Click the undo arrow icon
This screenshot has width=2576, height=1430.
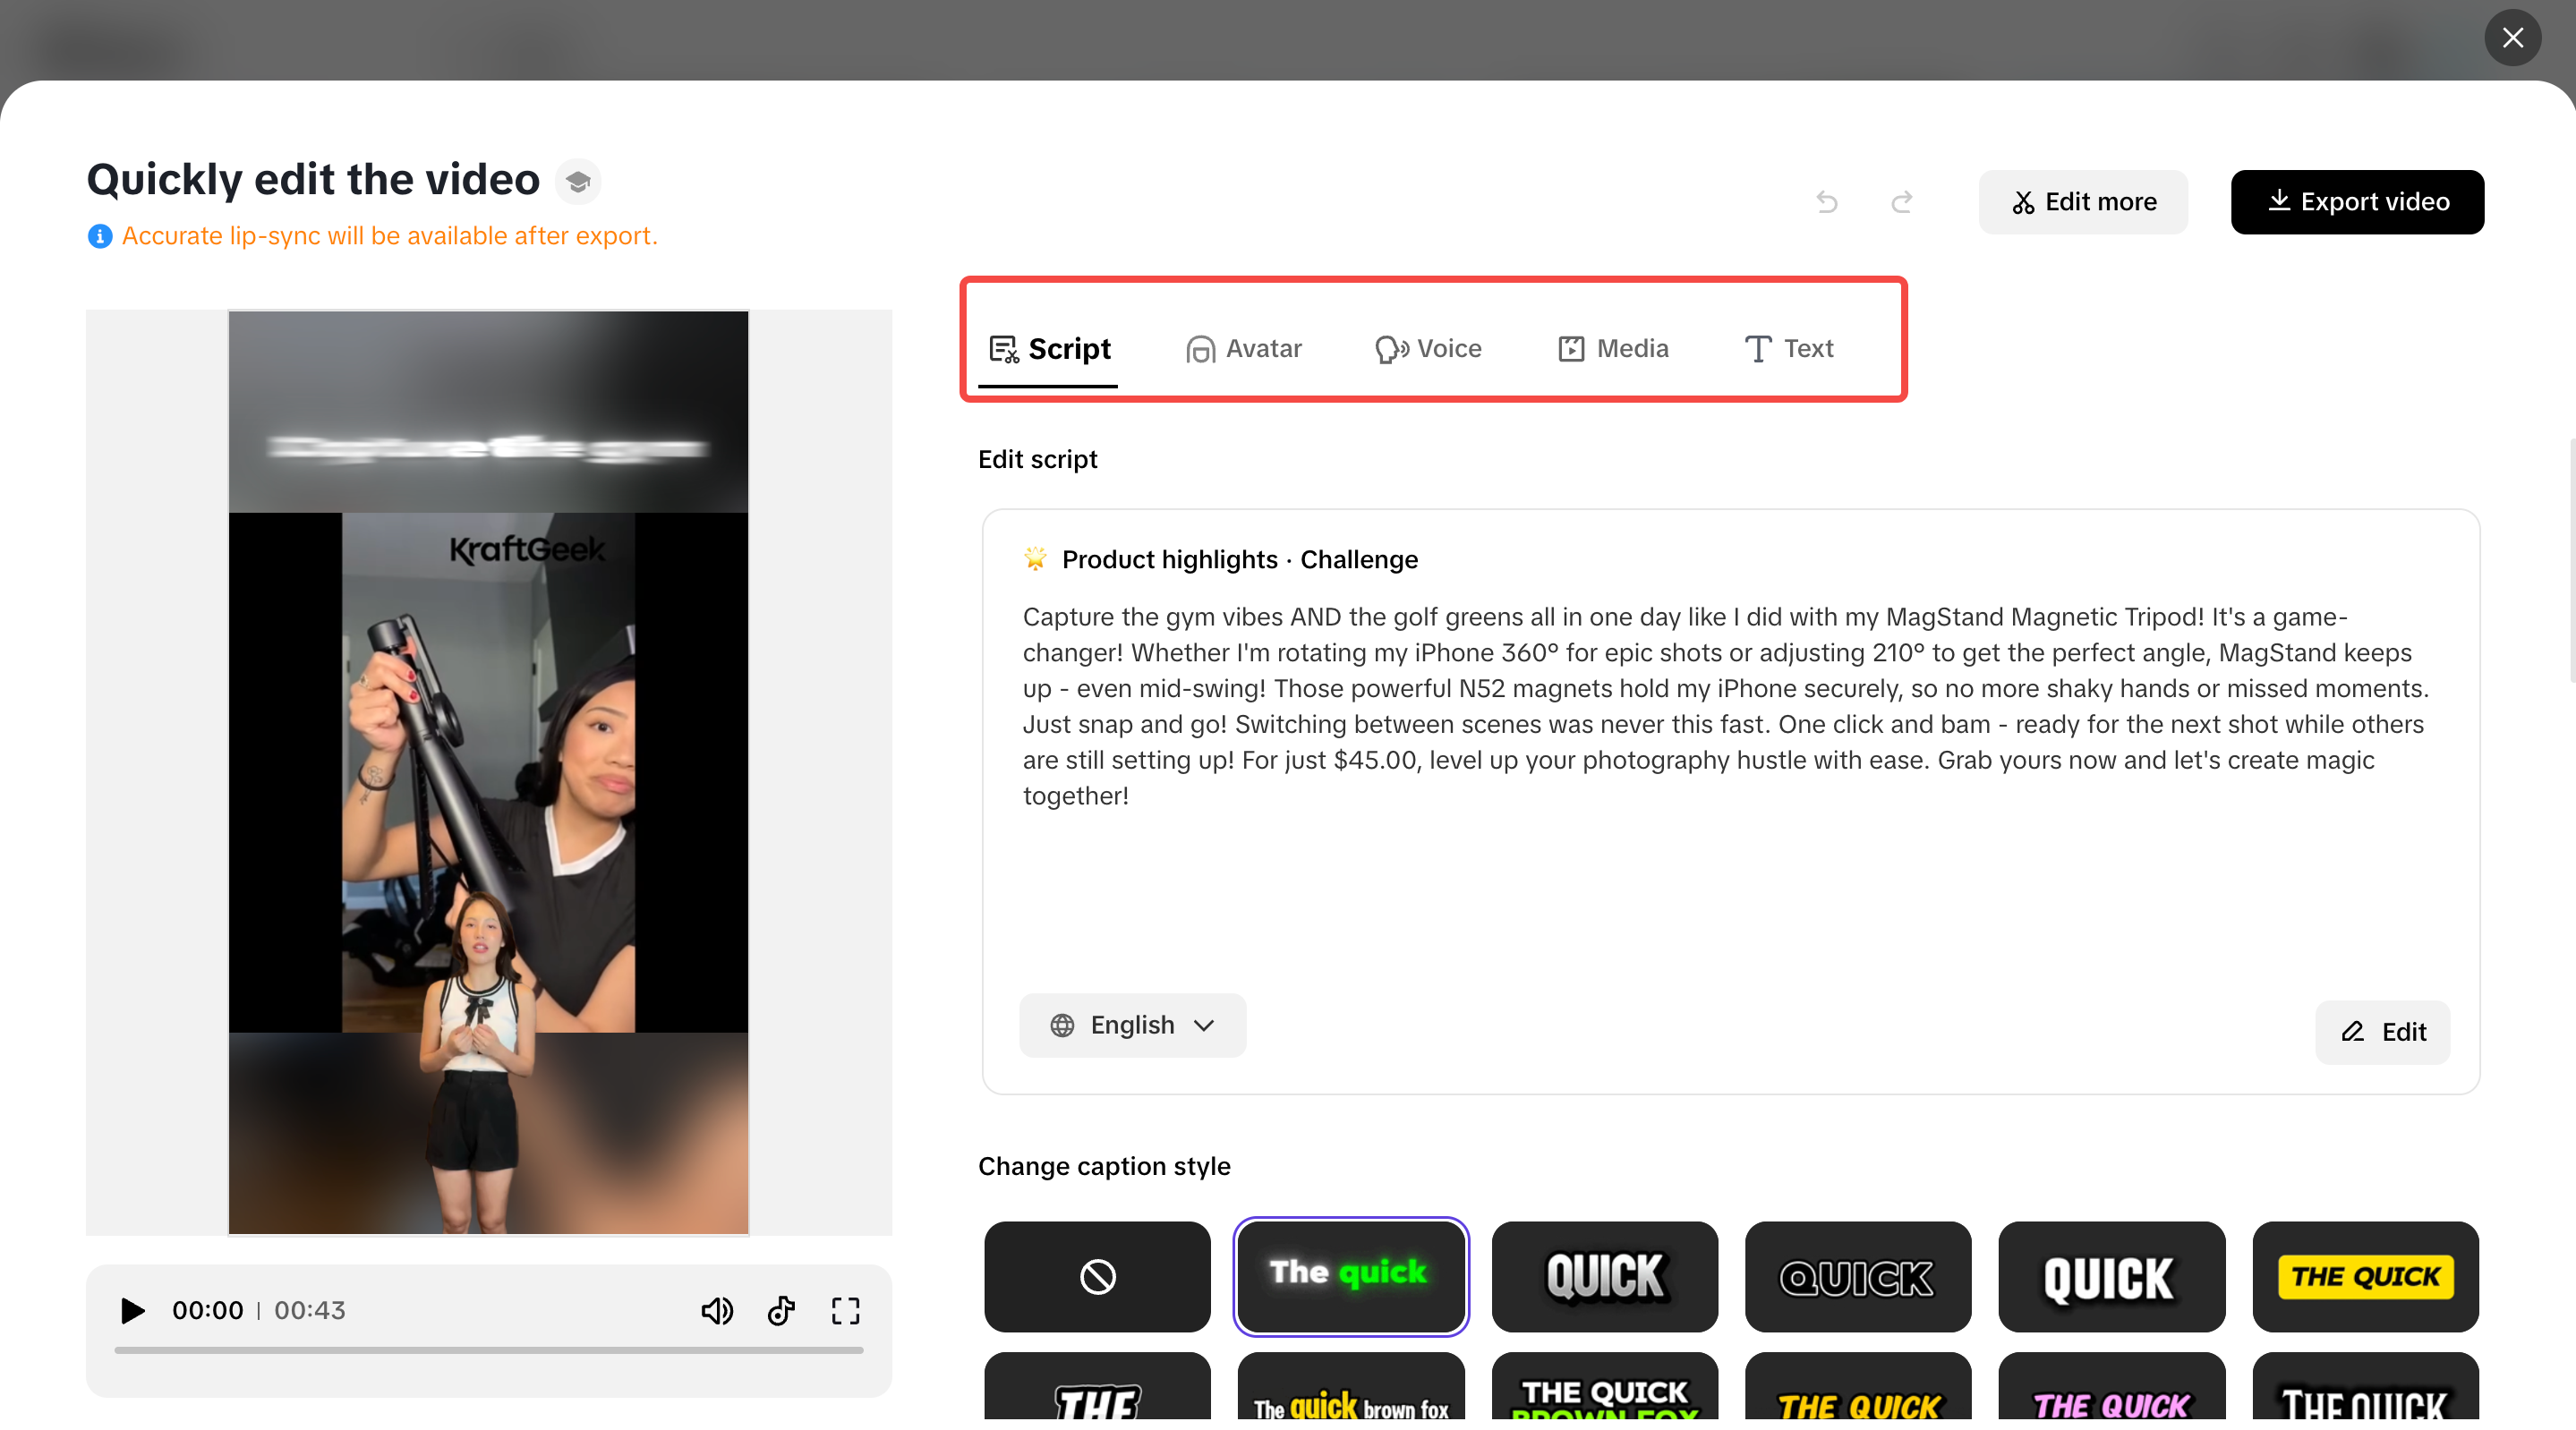[1826, 202]
